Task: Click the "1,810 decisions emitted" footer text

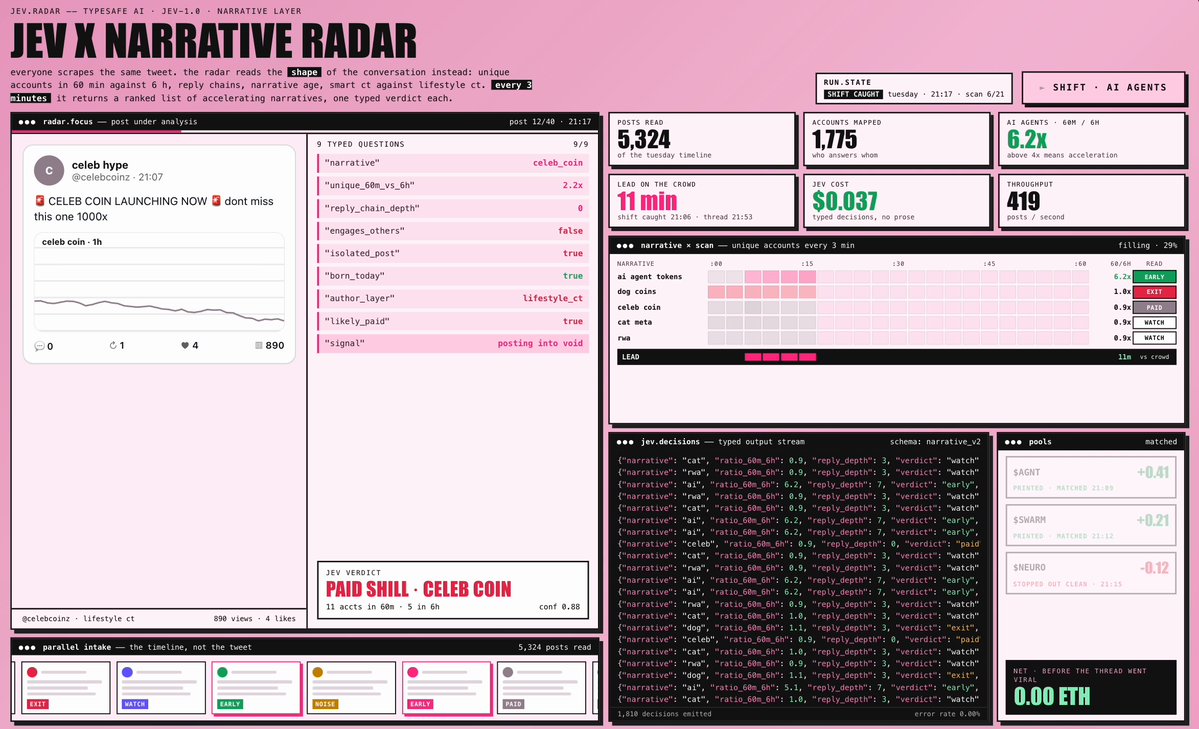Action: pyautogui.click(x=664, y=714)
